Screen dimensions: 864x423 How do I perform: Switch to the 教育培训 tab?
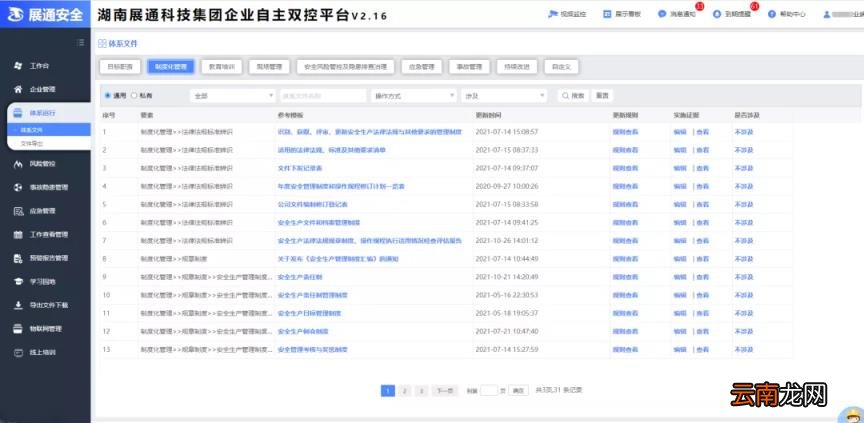(222, 67)
